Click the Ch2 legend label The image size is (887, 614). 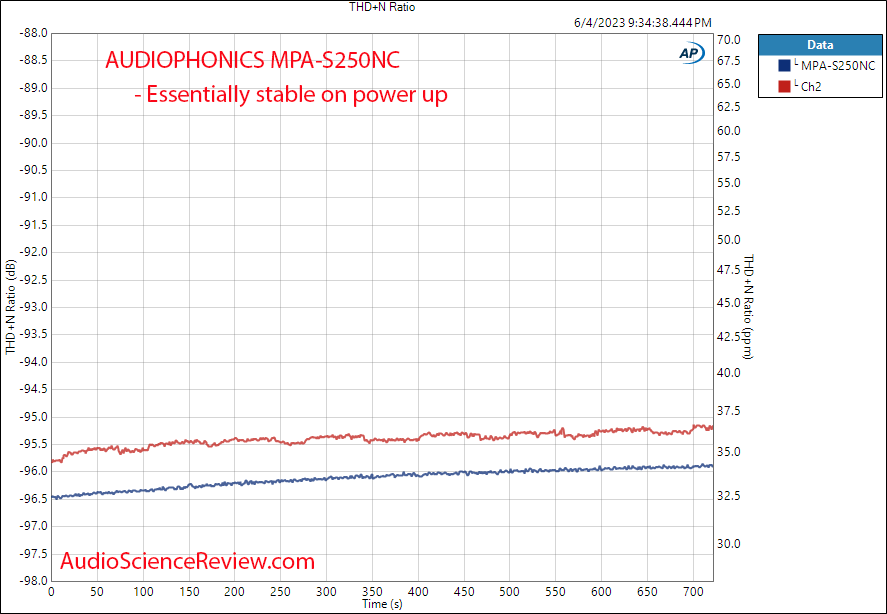click(x=811, y=87)
